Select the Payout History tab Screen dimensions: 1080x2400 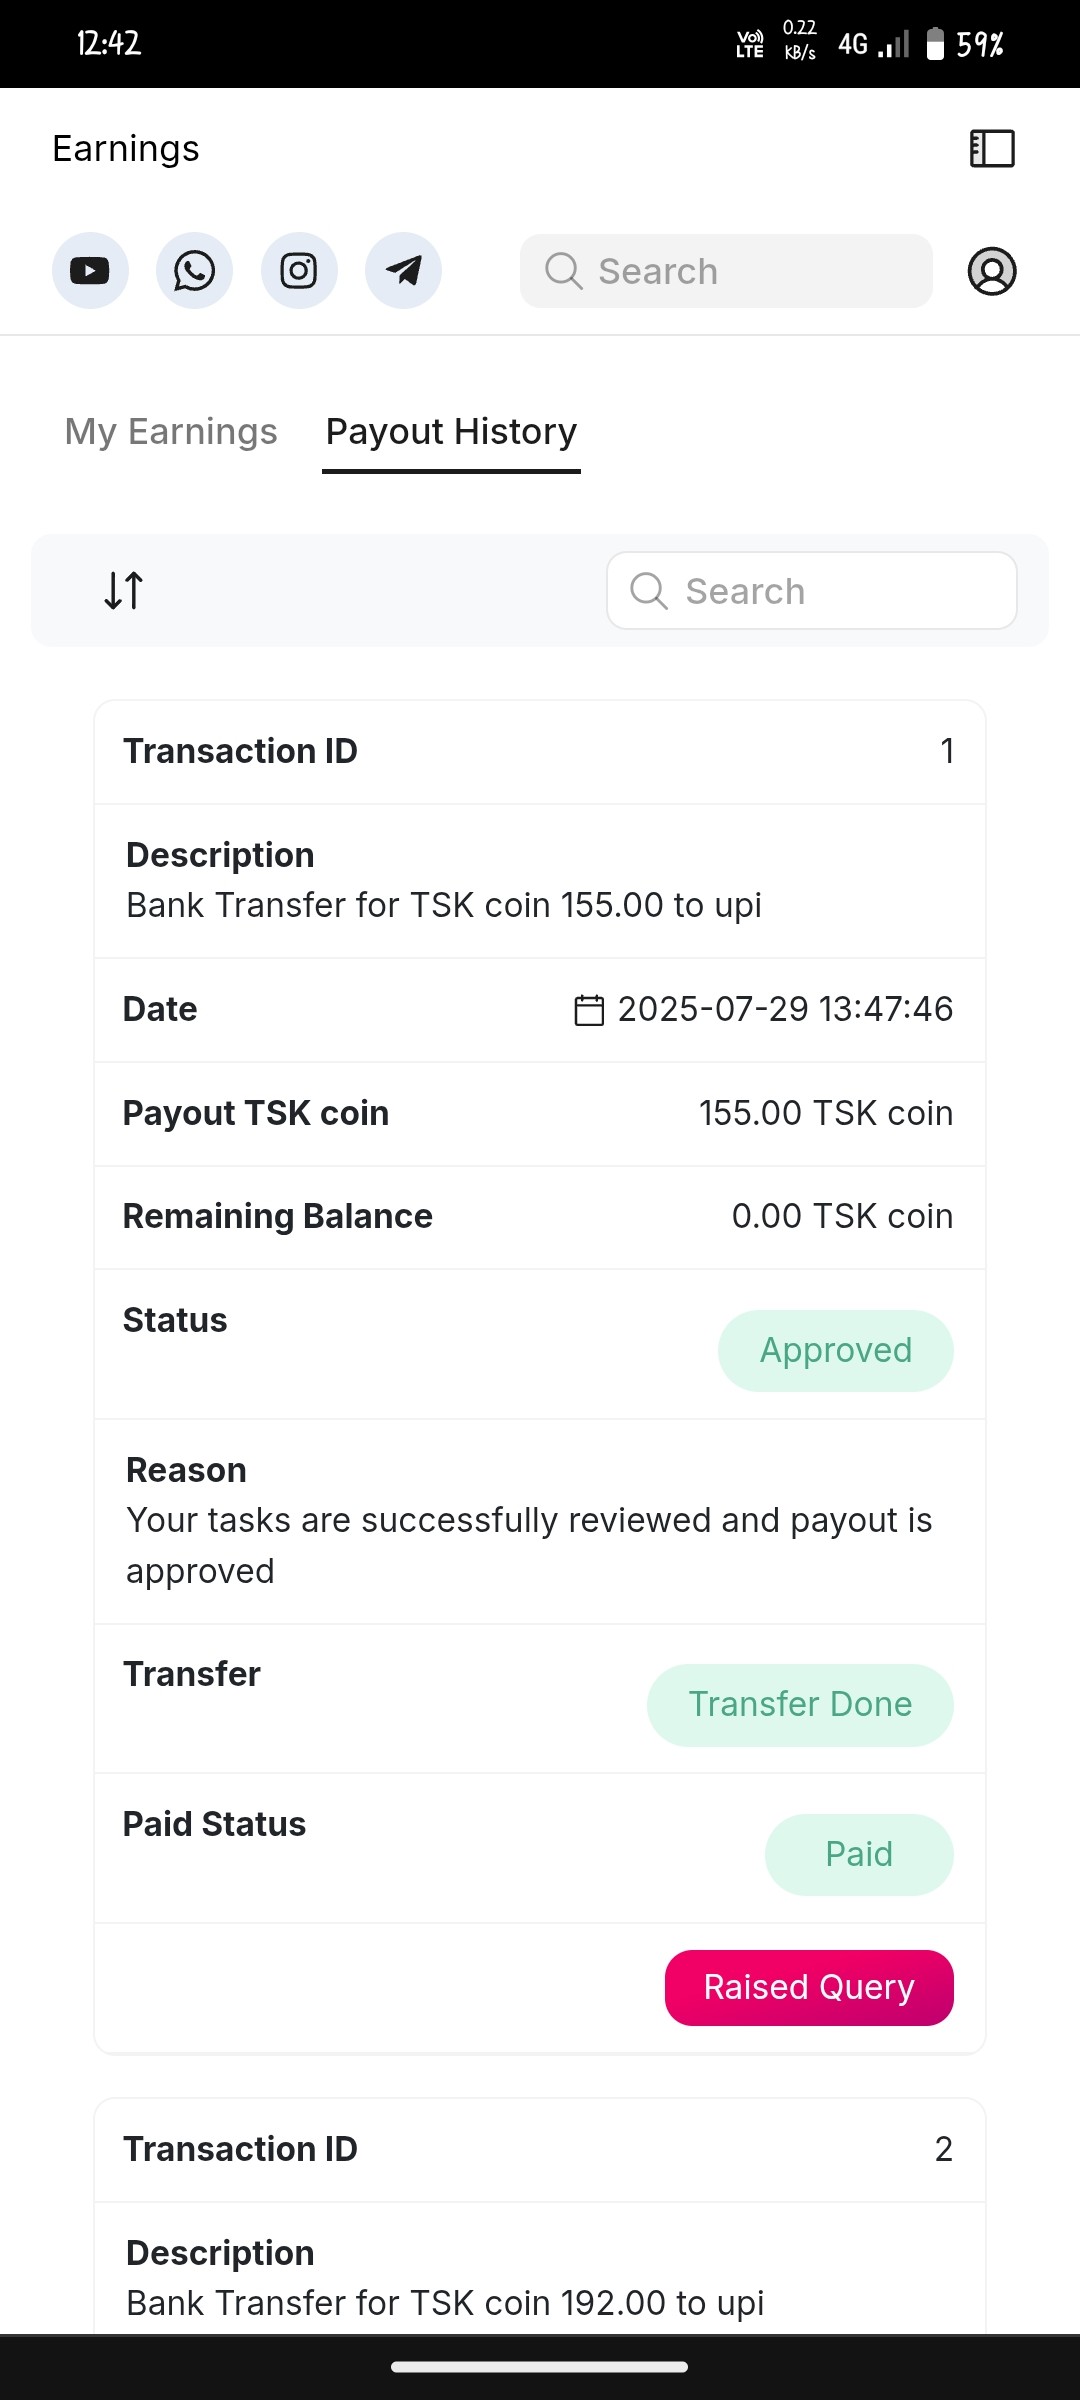[x=451, y=432]
